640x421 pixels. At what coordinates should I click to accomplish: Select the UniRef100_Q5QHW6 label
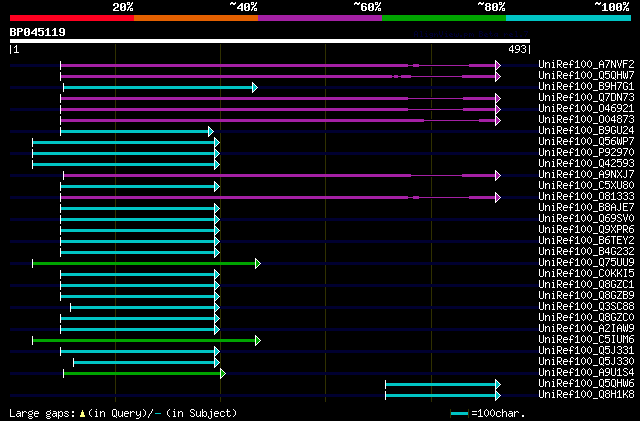[x=586, y=384]
